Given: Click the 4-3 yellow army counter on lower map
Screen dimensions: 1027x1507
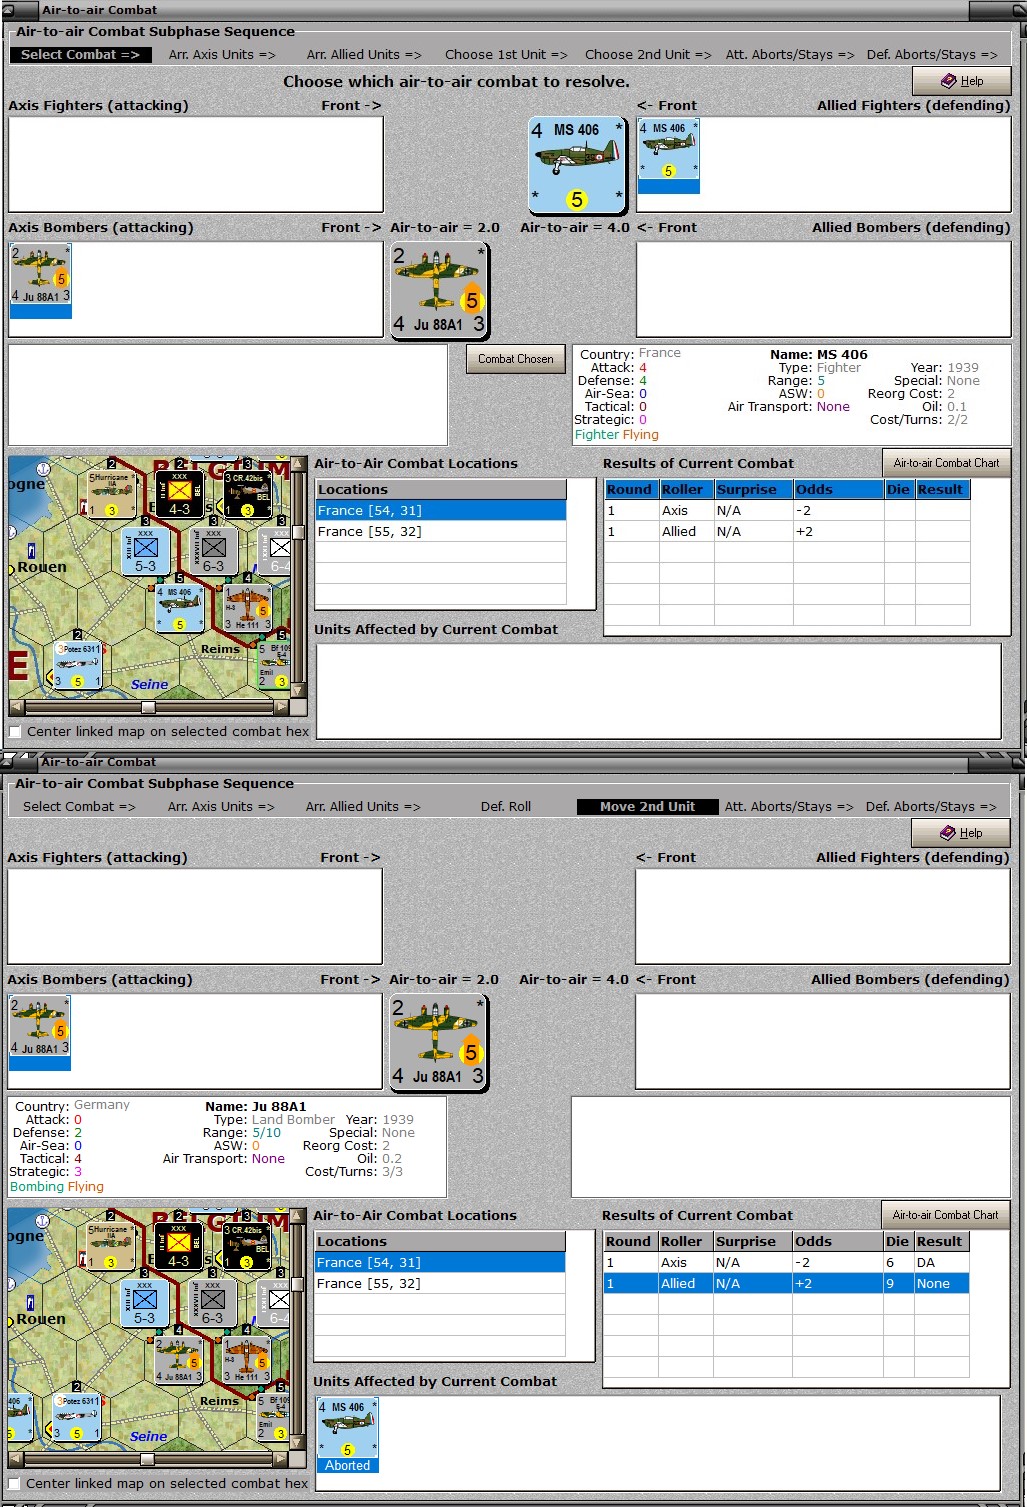Looking at the screenshot, I should [178, 1245].
